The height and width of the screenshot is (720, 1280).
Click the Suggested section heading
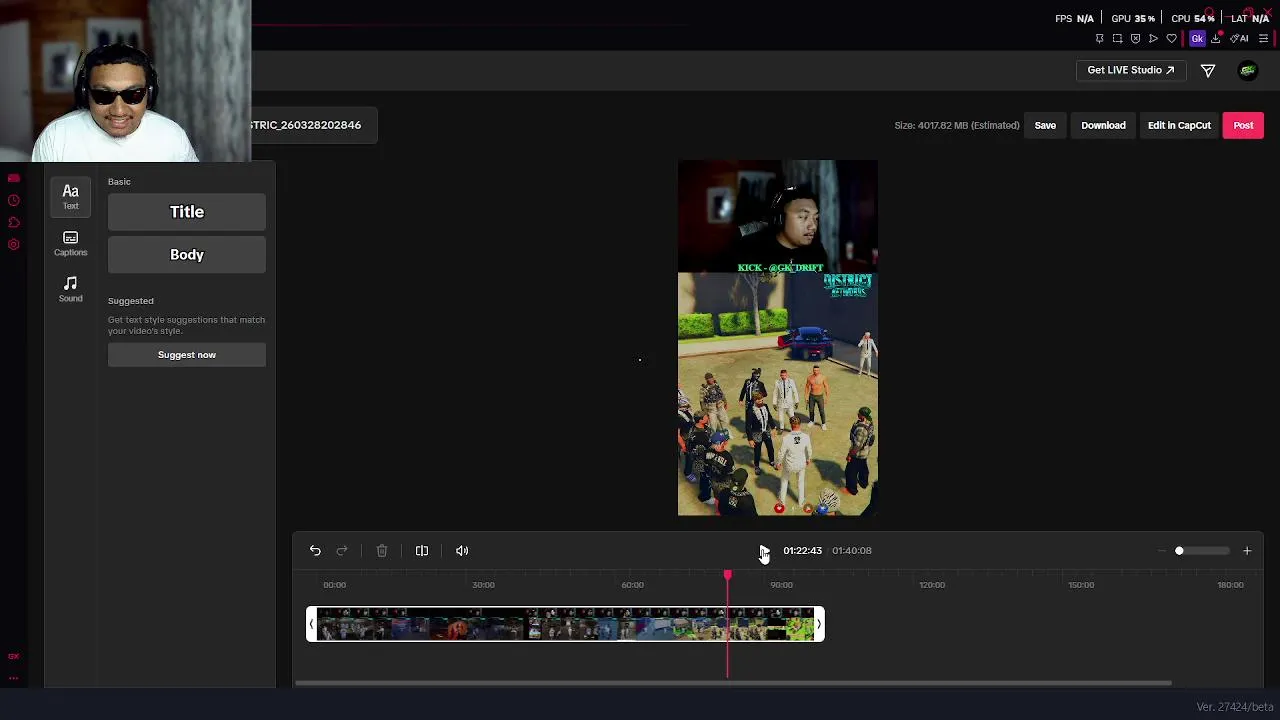point(131,301)
